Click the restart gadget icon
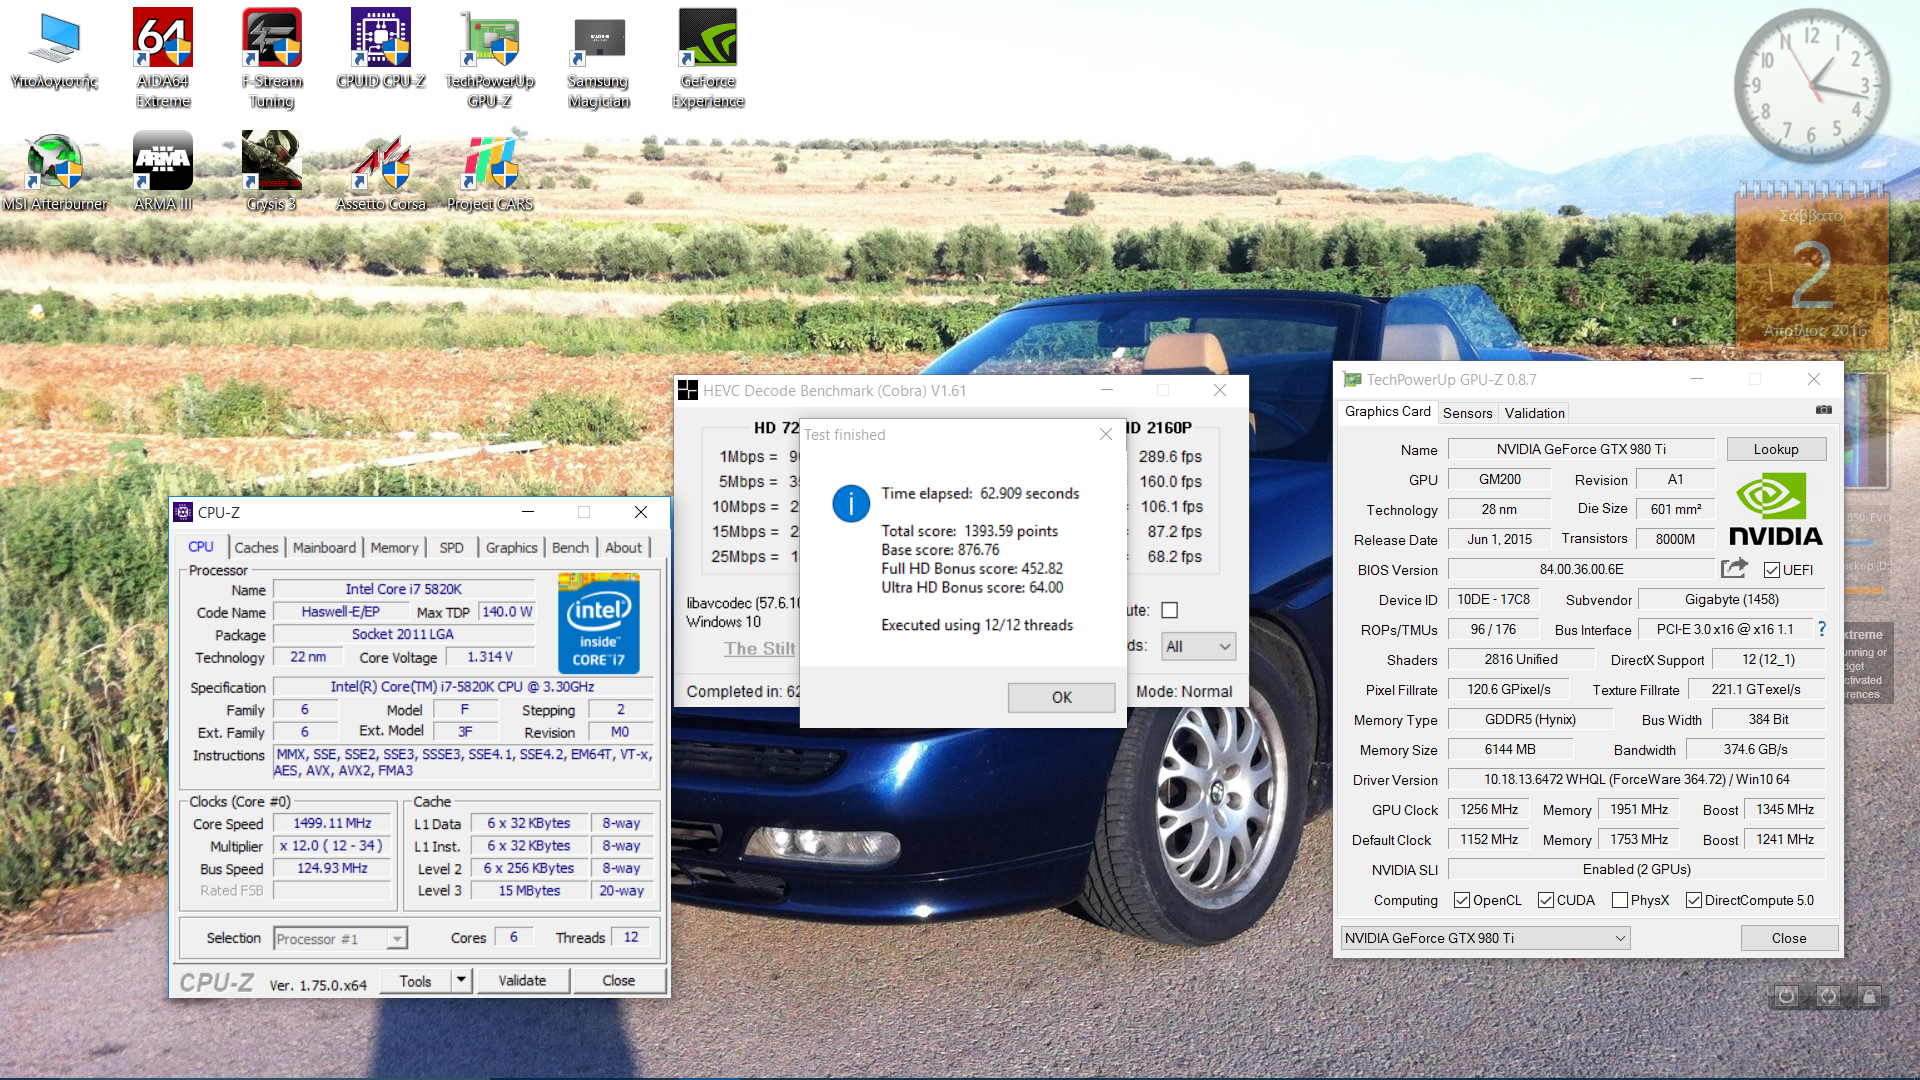Screen dimensions: 1920x1080 tap(1828, 996)
